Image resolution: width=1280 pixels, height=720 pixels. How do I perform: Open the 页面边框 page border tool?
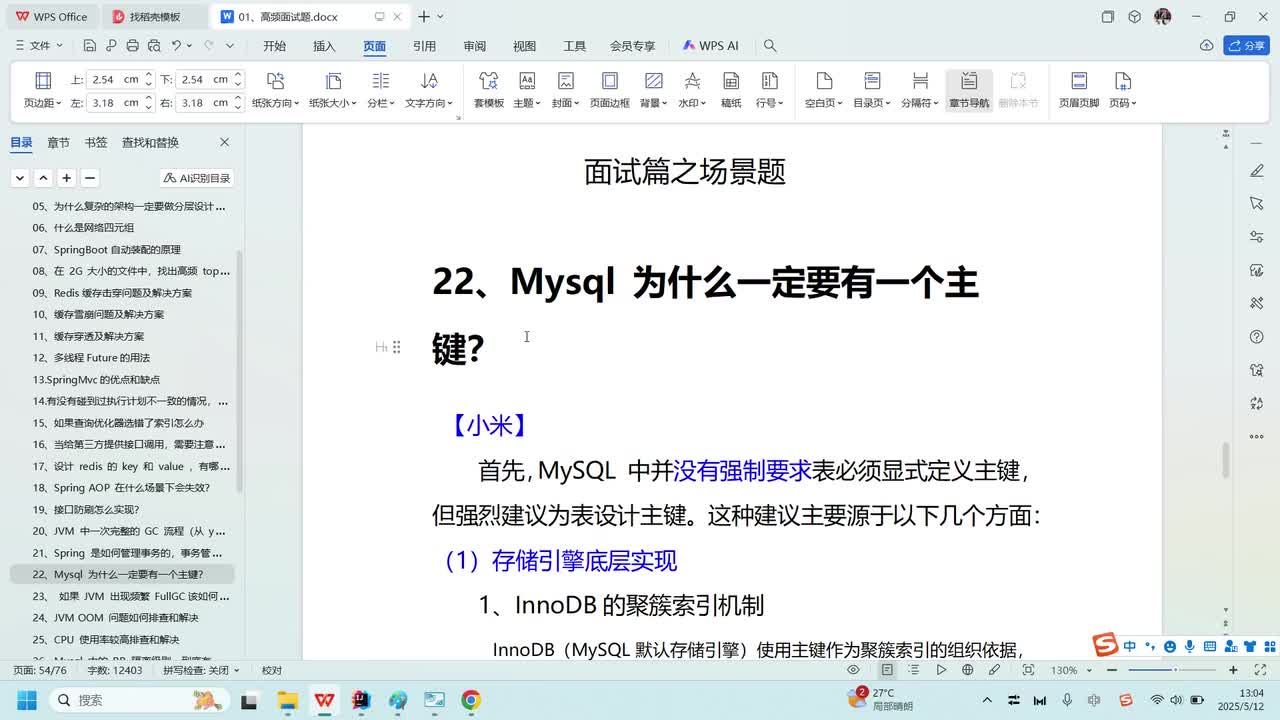pyautogui.click(x=609, y=90)
